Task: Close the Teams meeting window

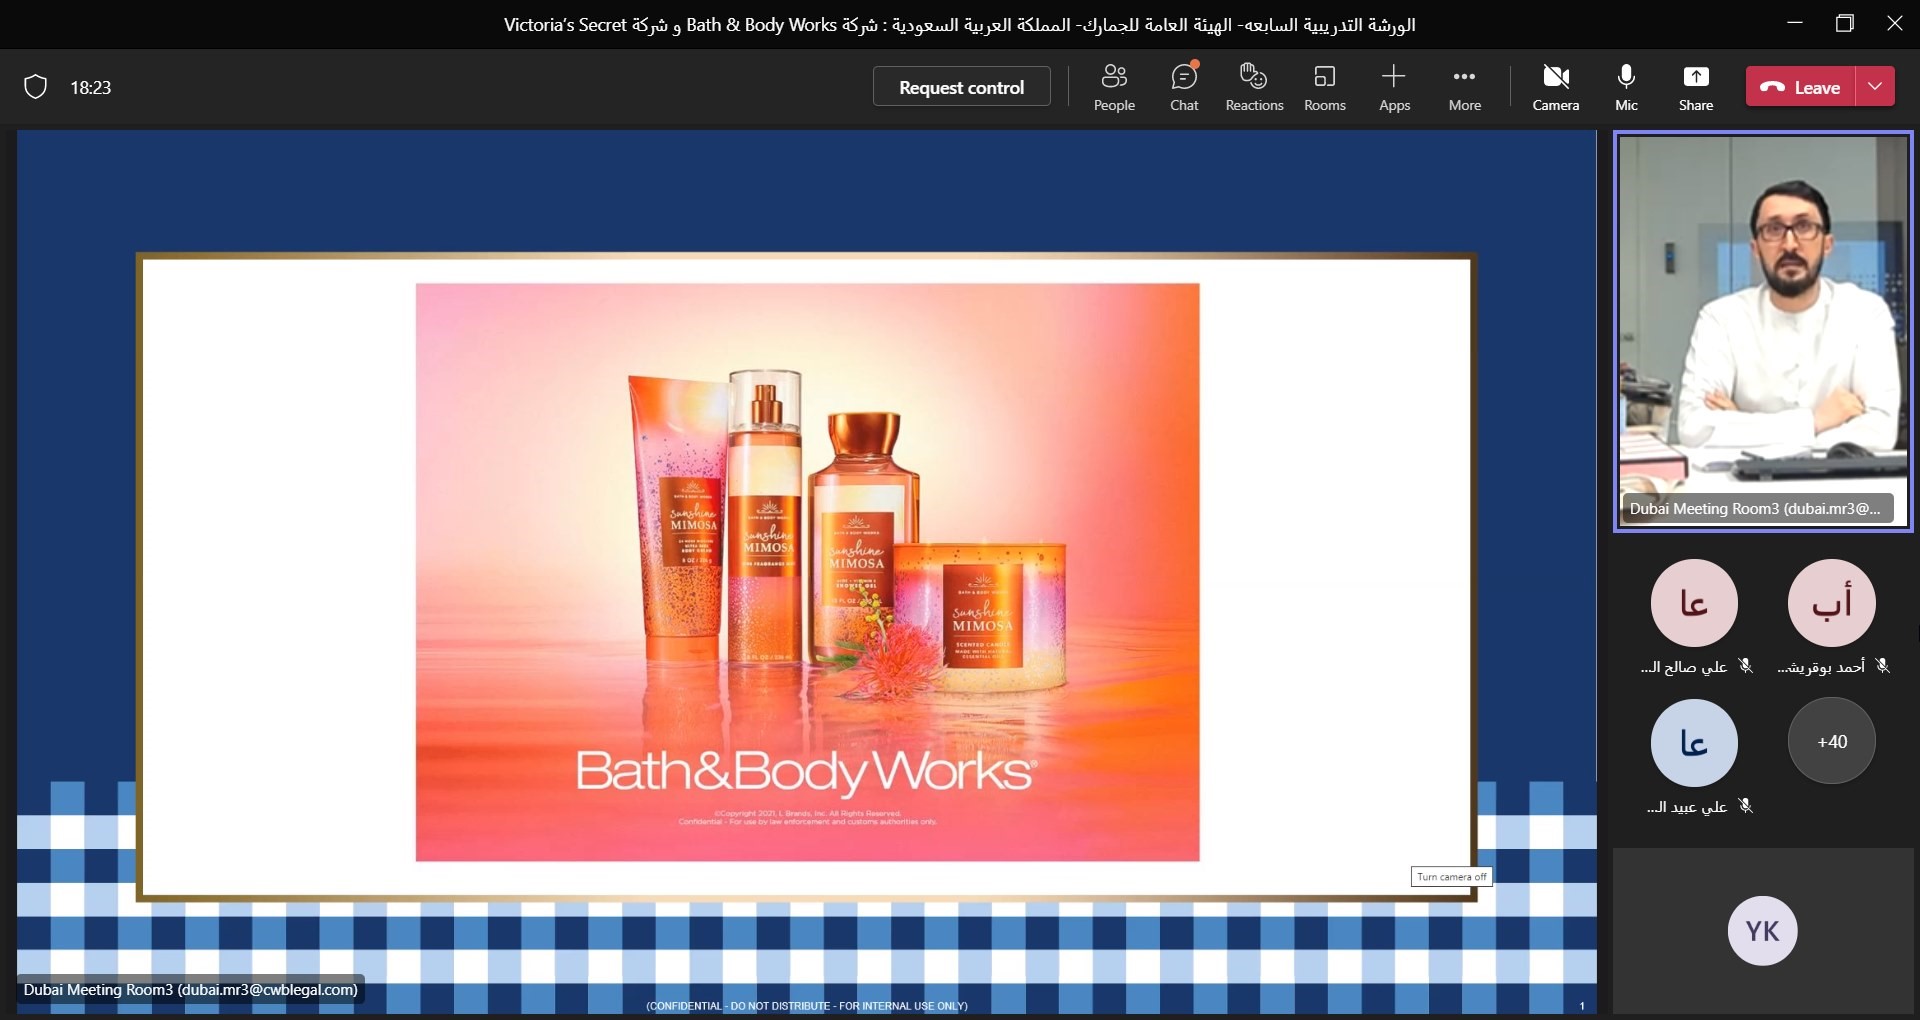Action: (1895, 23)
